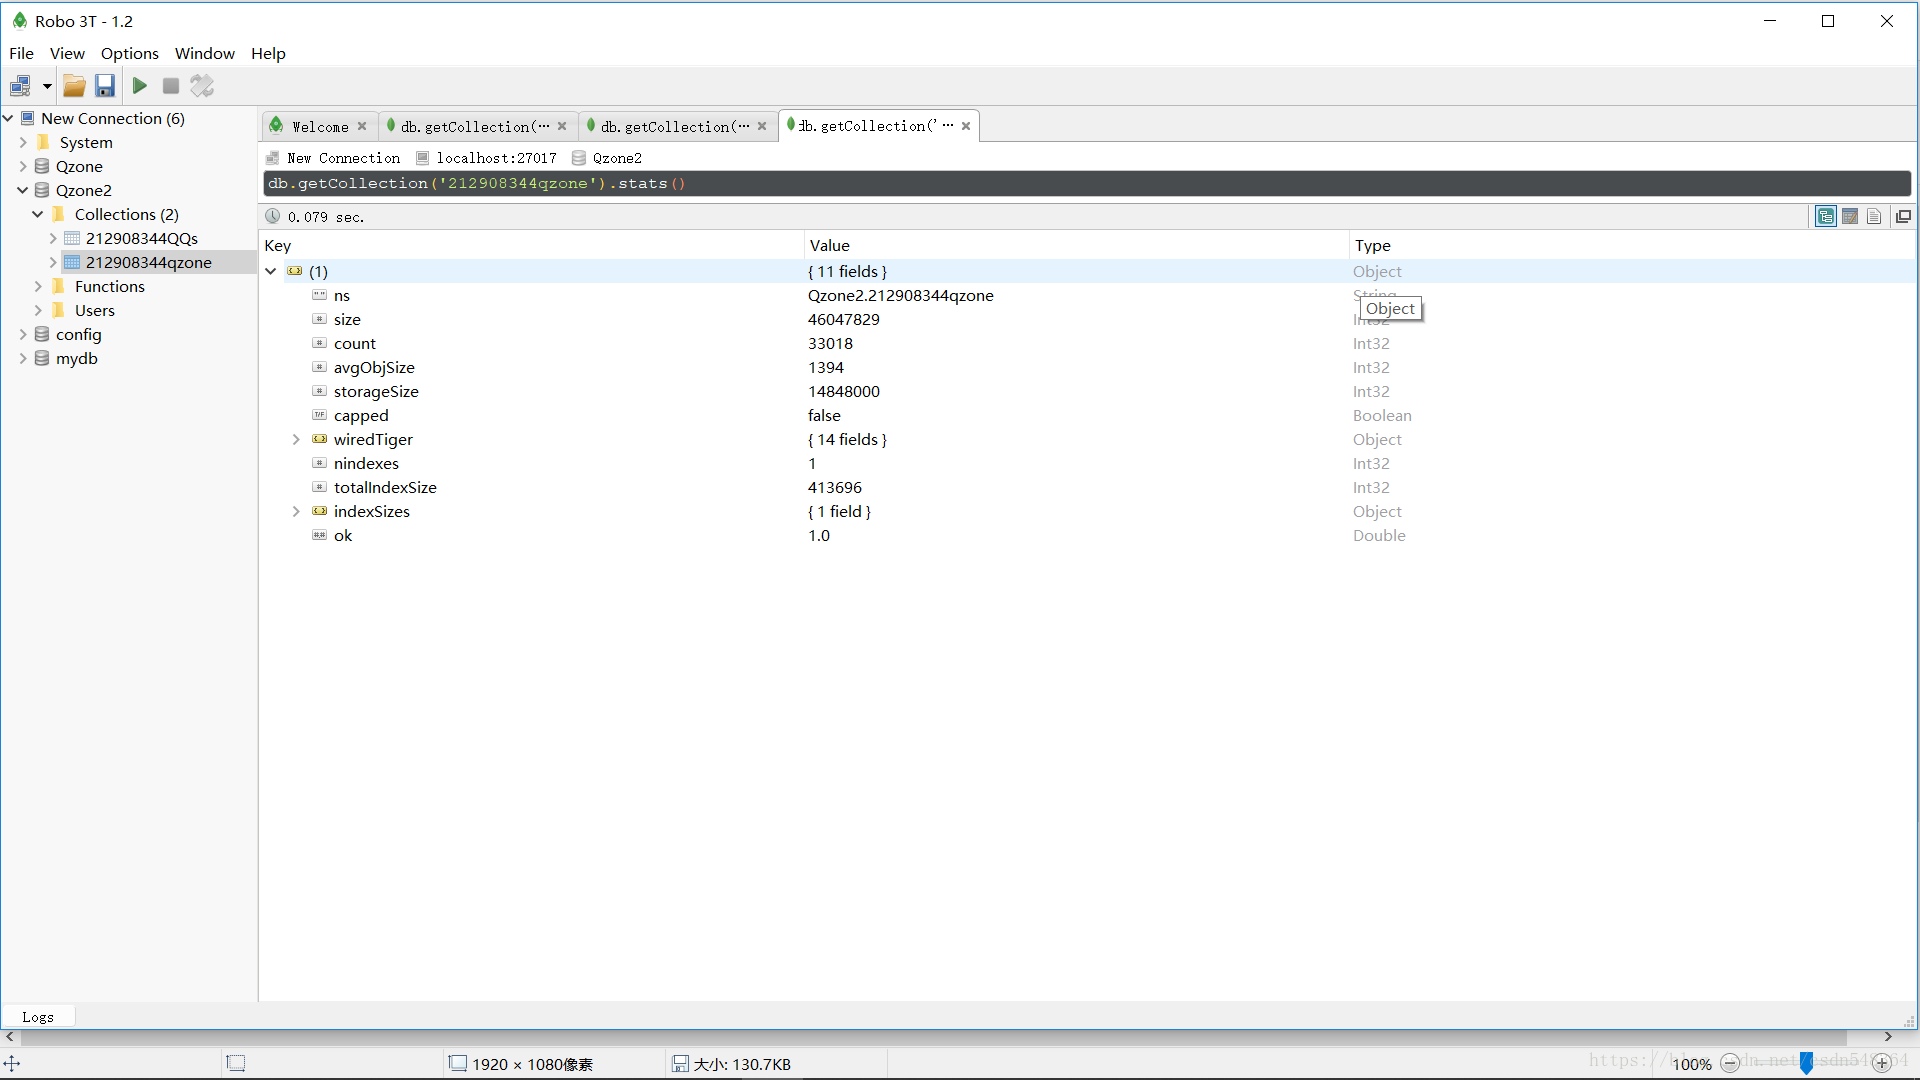Save the script with the floppy disk icon
Image resolution: width=1920 pixels, height=1080 pixels.
click(x=105, y=86)
